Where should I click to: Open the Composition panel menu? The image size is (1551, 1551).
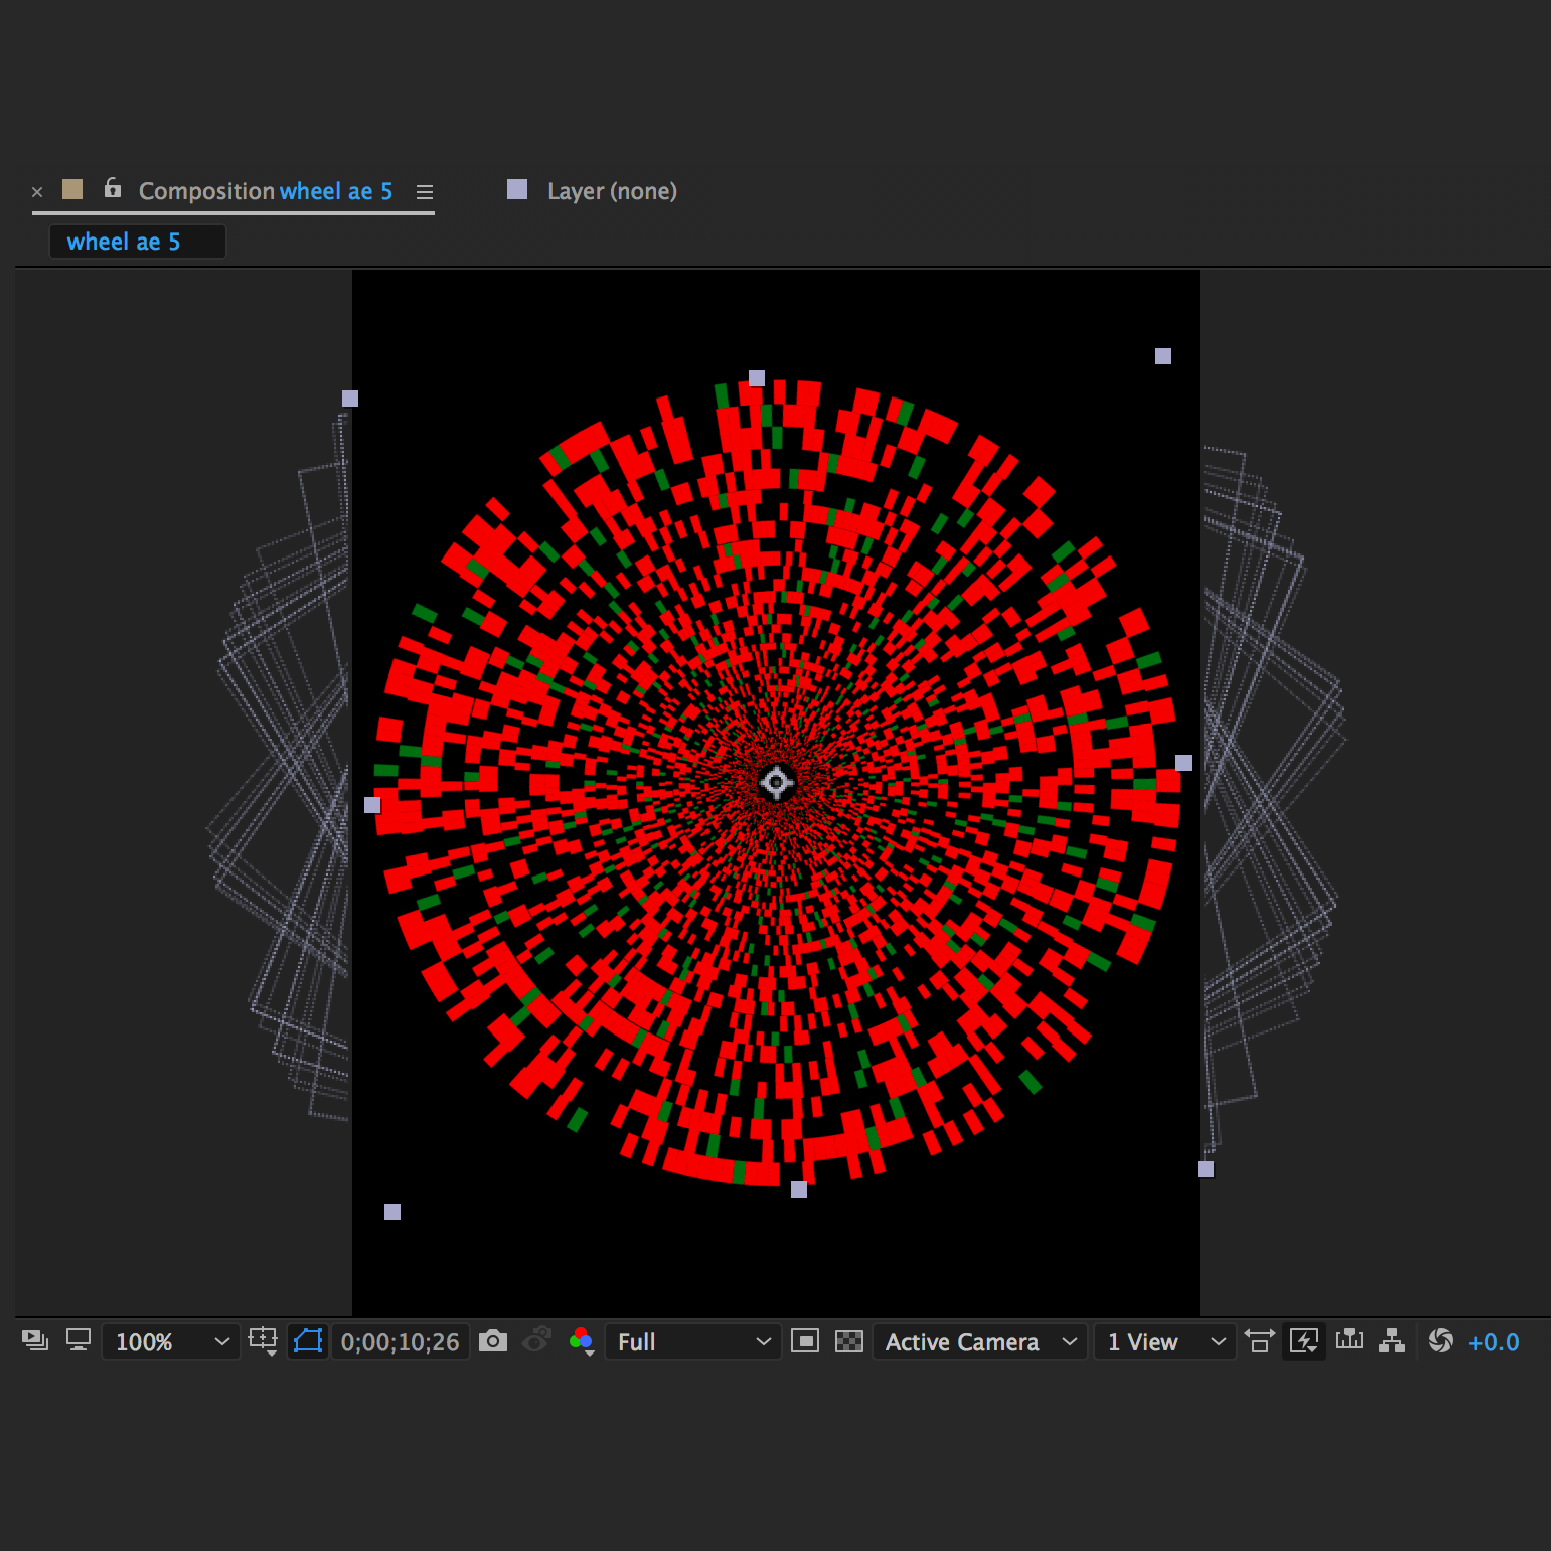(x=425, y=192)
